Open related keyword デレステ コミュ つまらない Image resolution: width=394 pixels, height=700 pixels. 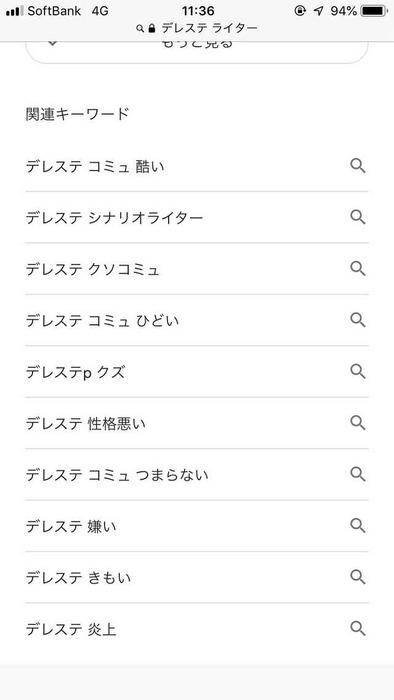197,475
